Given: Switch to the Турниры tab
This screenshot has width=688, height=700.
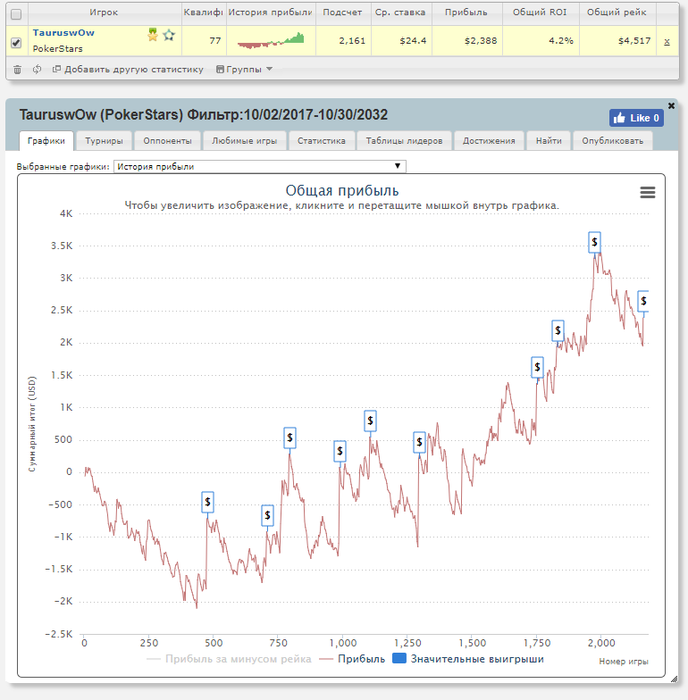Looking at the screenshot, I should (104, 141).
